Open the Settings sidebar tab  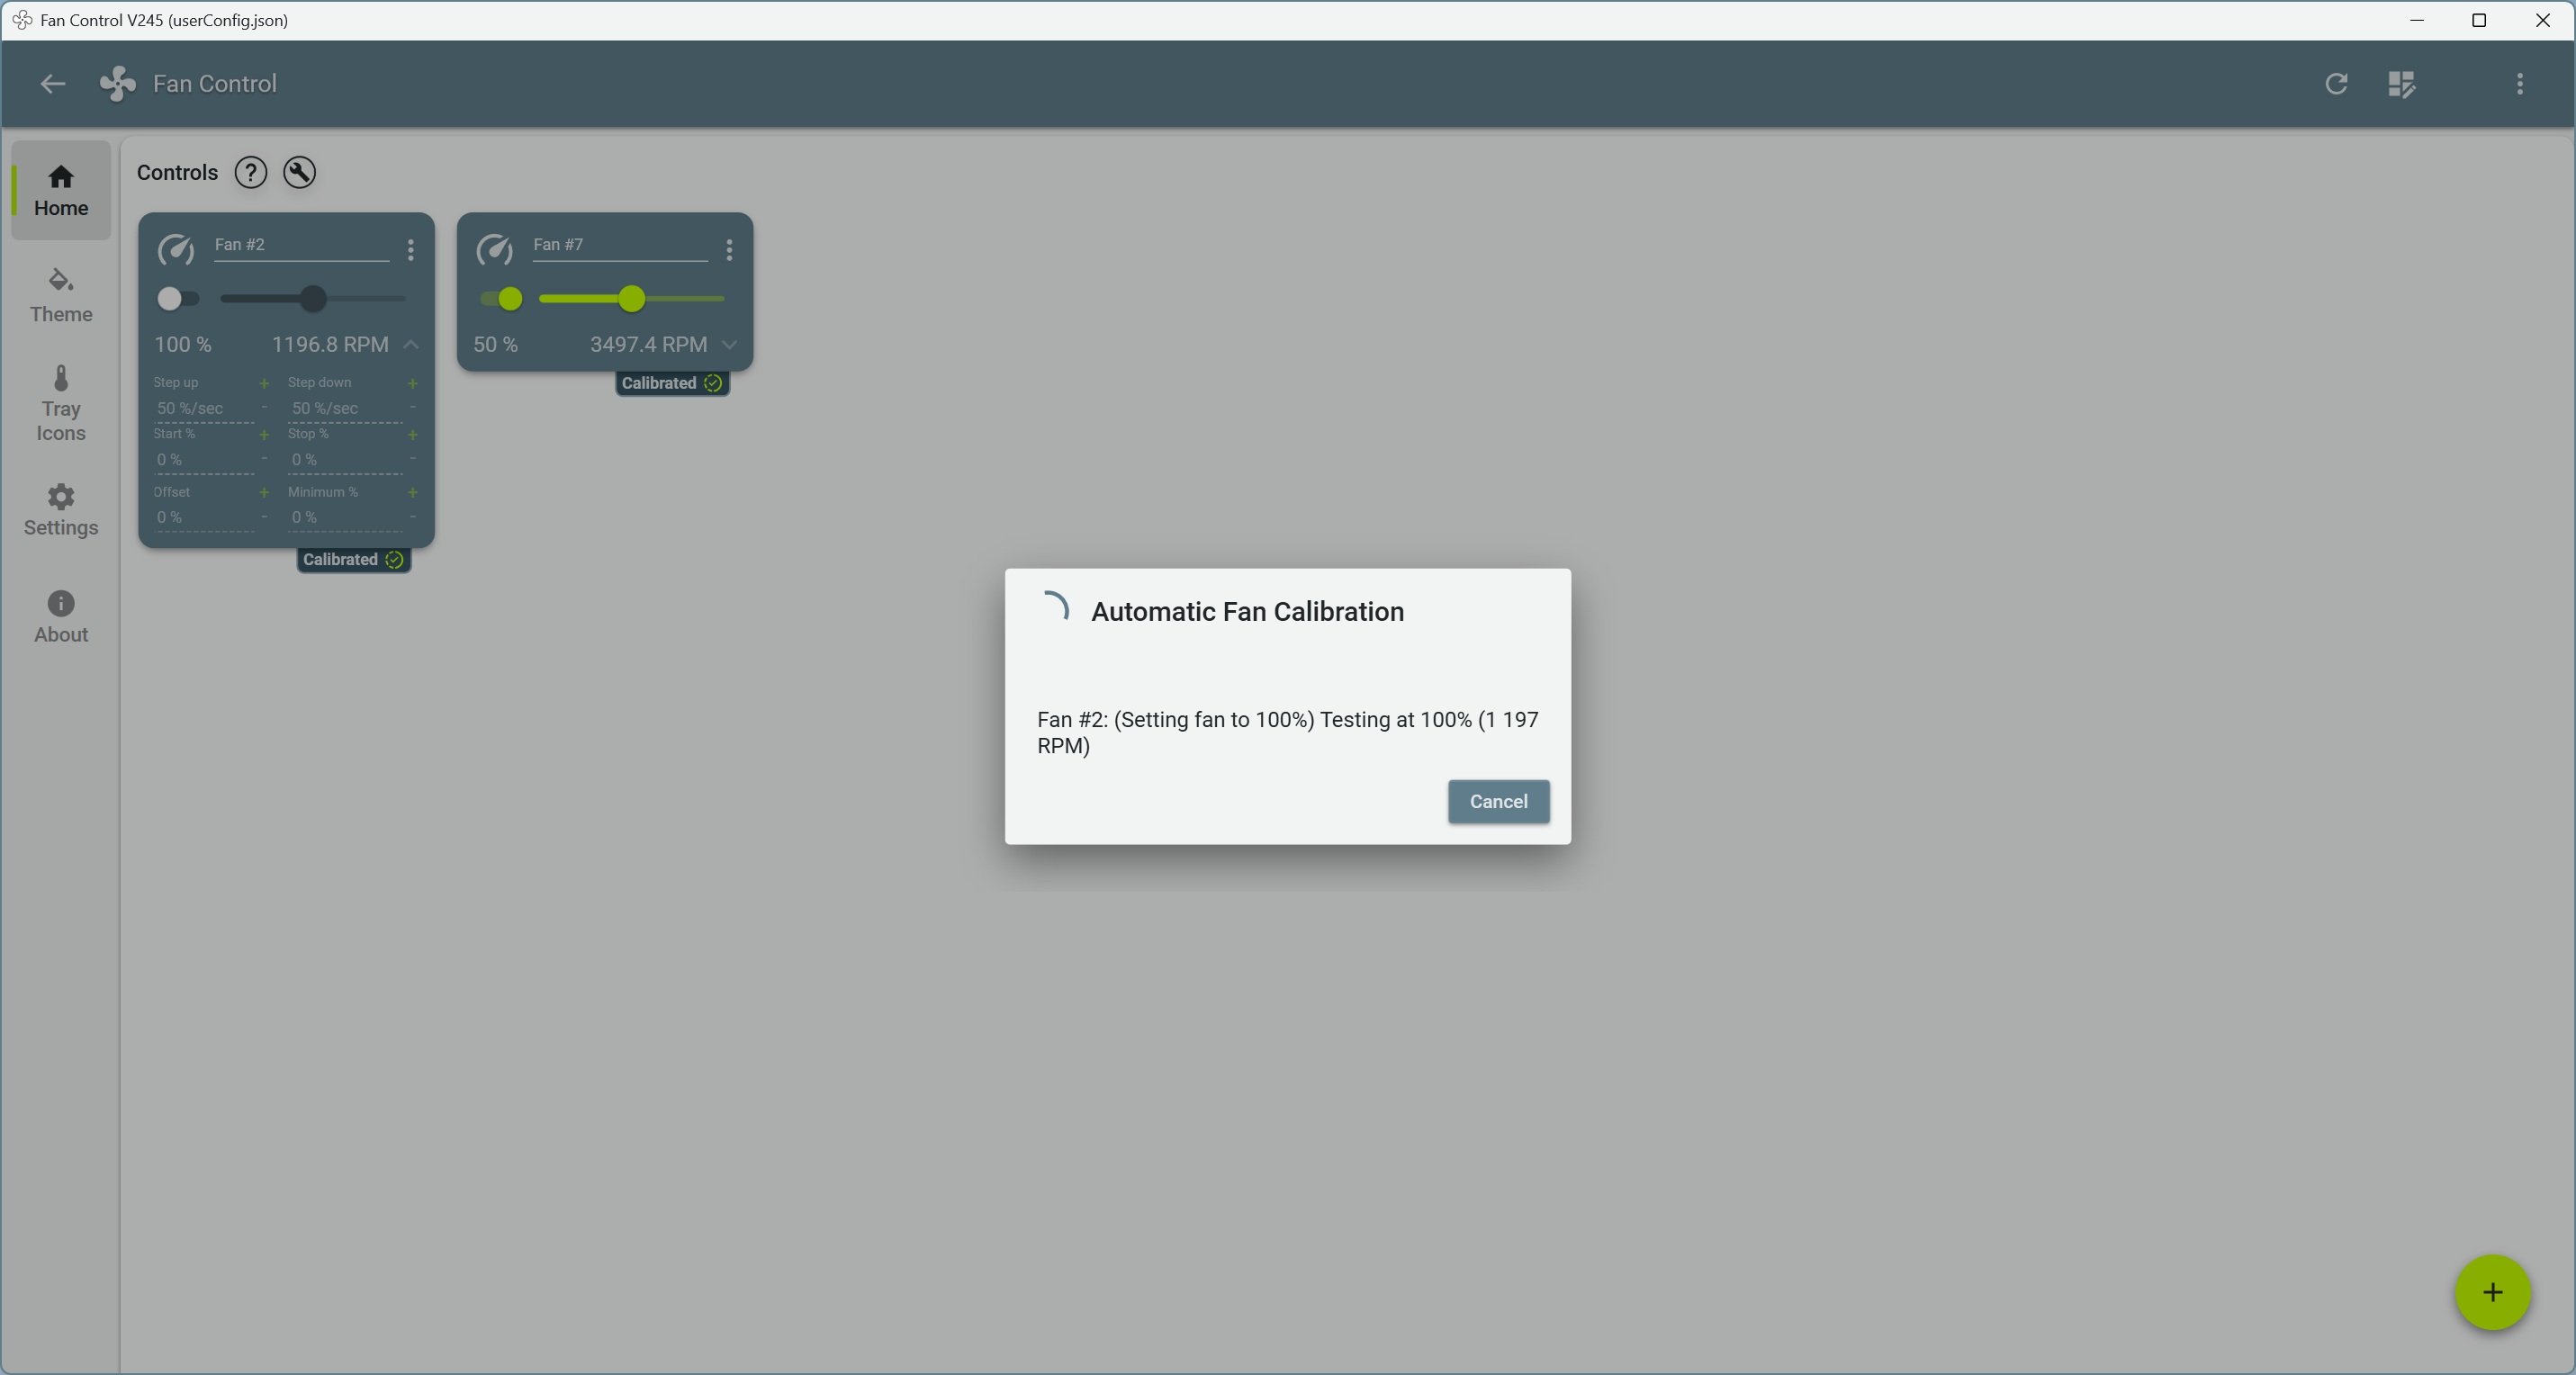[61, 510]
